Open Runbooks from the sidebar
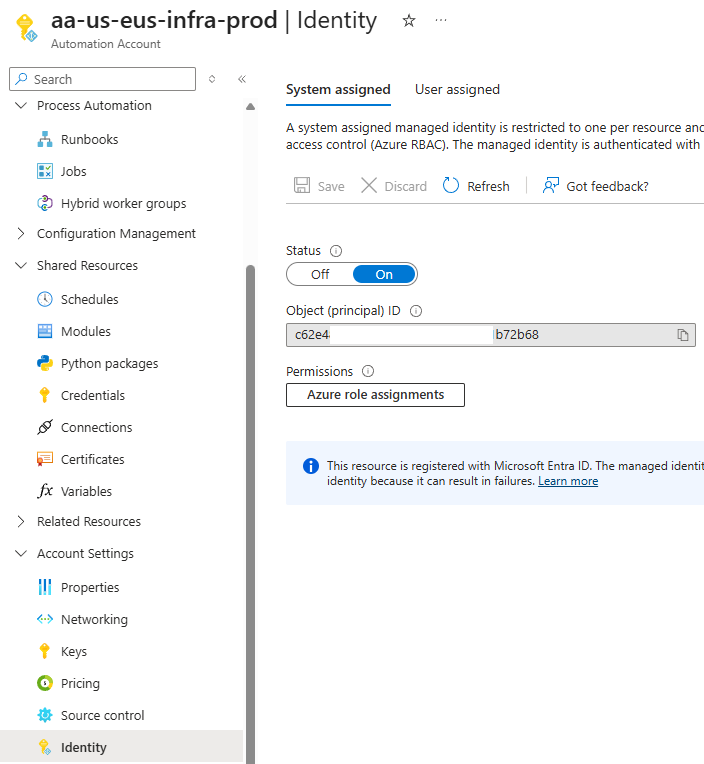The width and height of the screenshot is (704, 764). click(89, 139)
